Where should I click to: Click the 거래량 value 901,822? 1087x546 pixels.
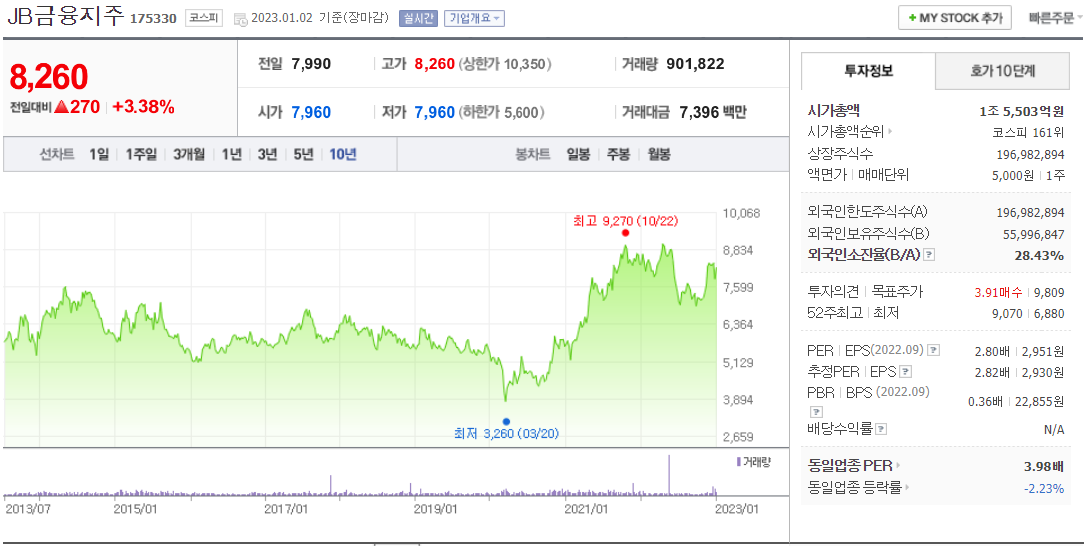695,64
